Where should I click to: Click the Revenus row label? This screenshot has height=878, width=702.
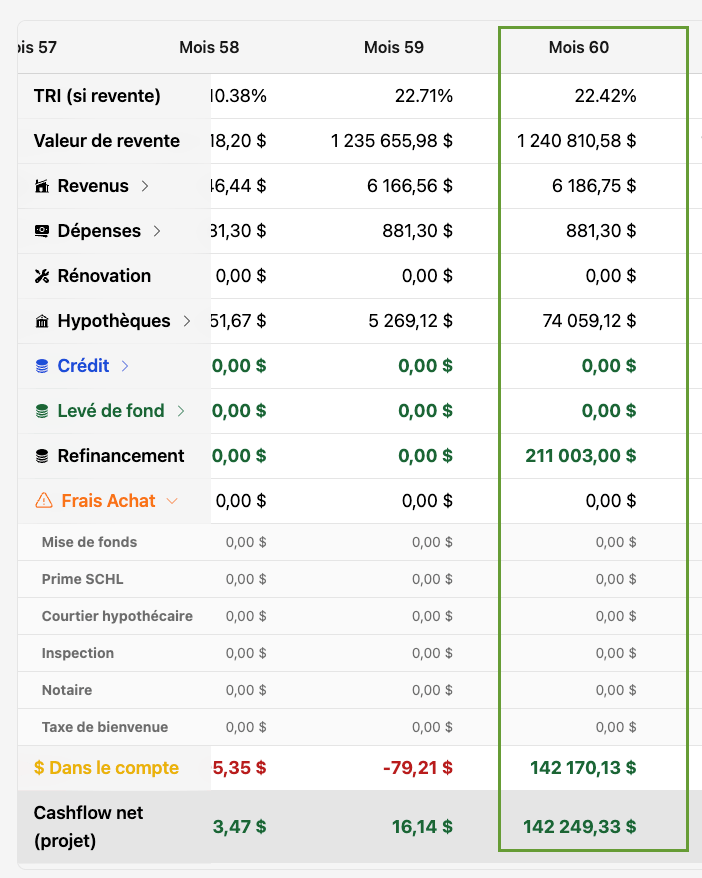(93, 186)
